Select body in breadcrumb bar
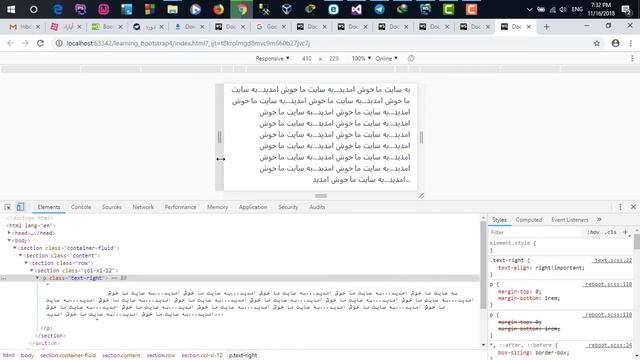The width and height of the screenshot is (640, 360). tap(27, 355)
